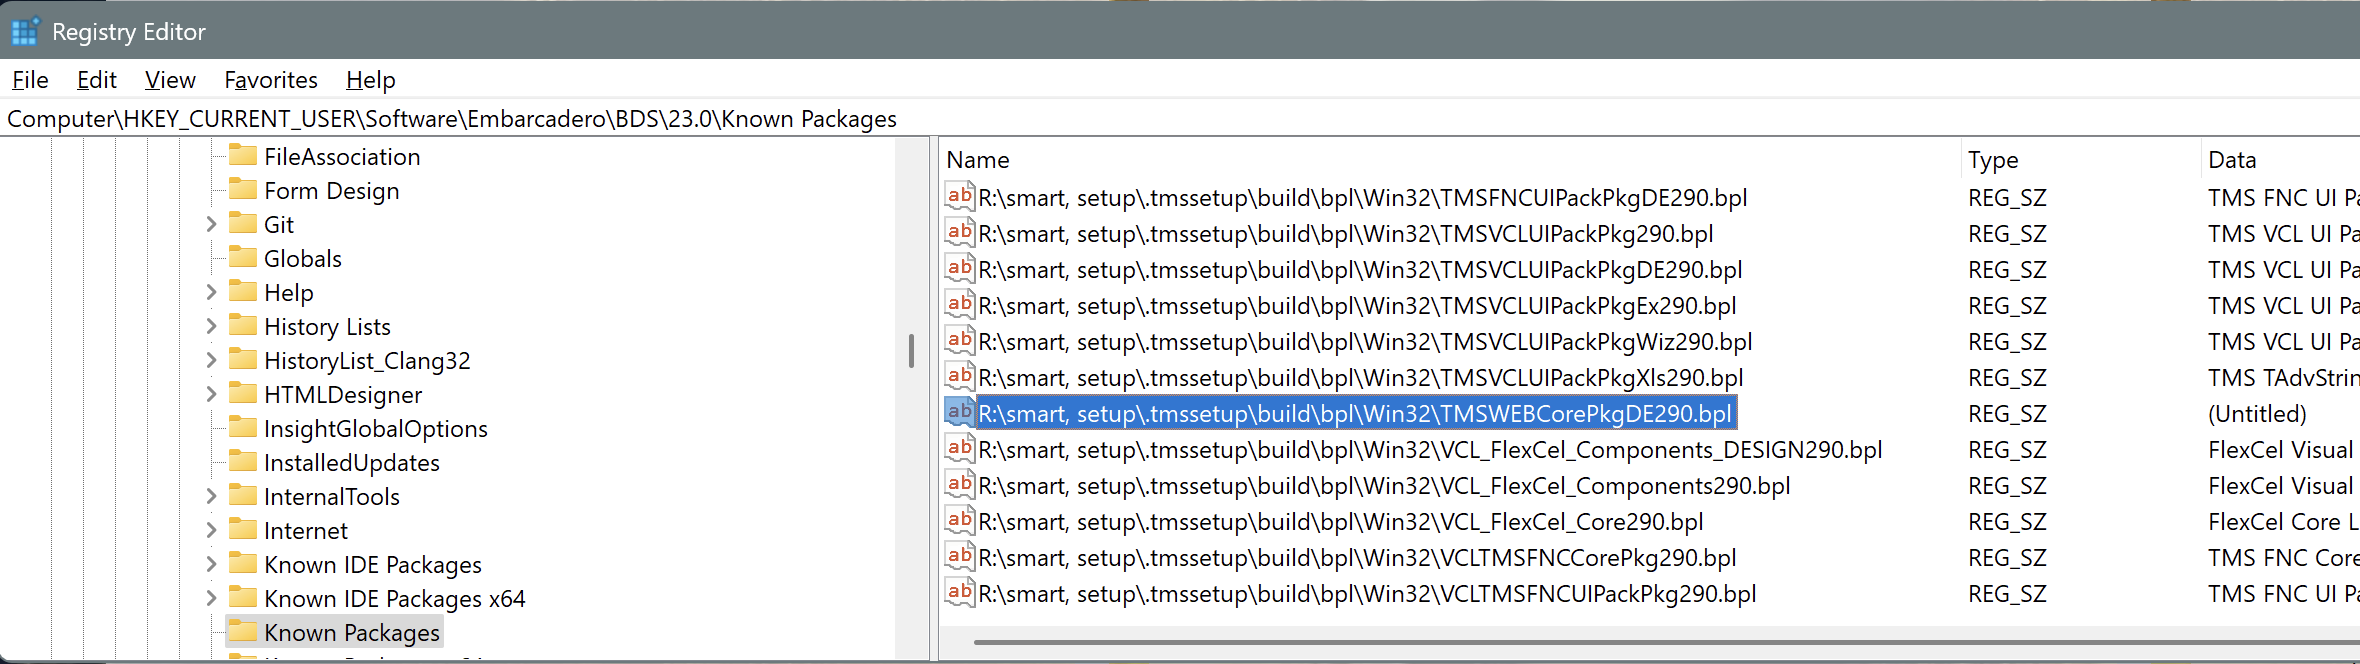Image resolution: width=2360 pixels, height=664 pixels.
Task: Select the FileAssociation tree label
Action: point(342,157)
